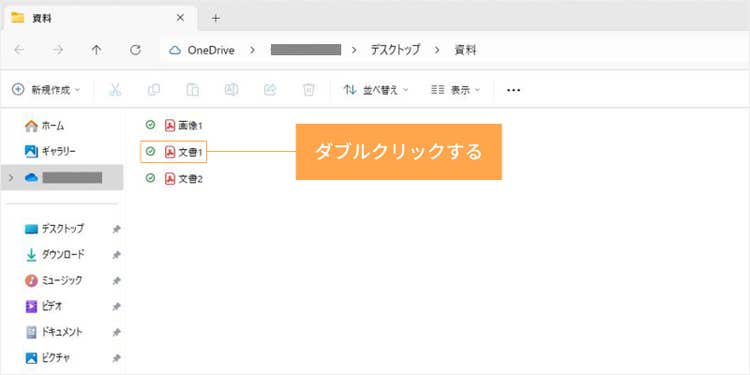
Task: Click the PDF icon of 文書2
Action: (x=170, y=178)
